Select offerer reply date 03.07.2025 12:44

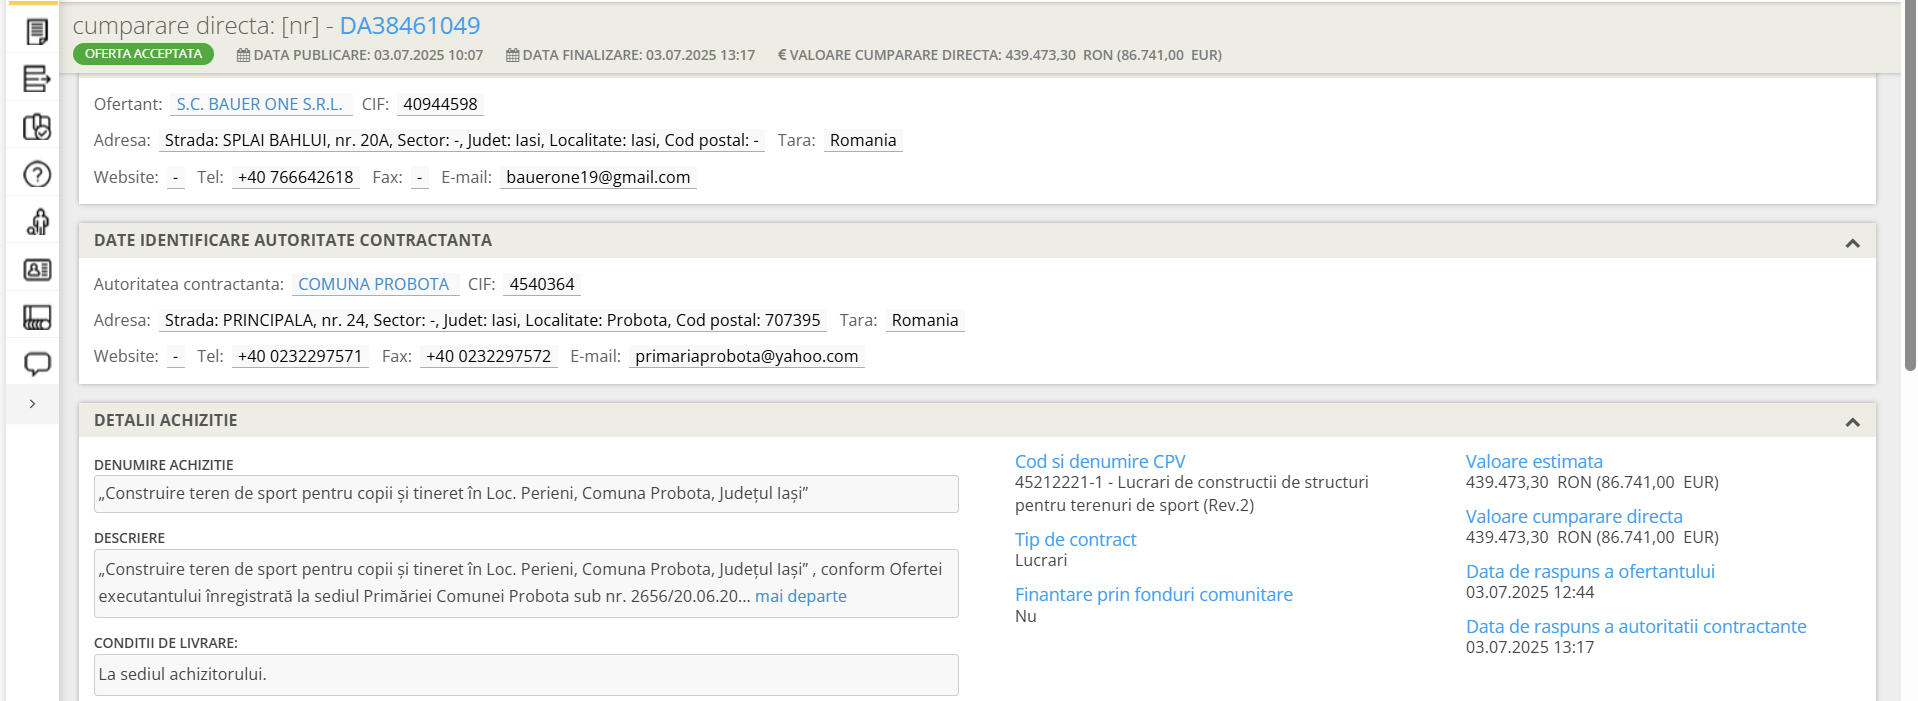click(x=1530, y=592)
